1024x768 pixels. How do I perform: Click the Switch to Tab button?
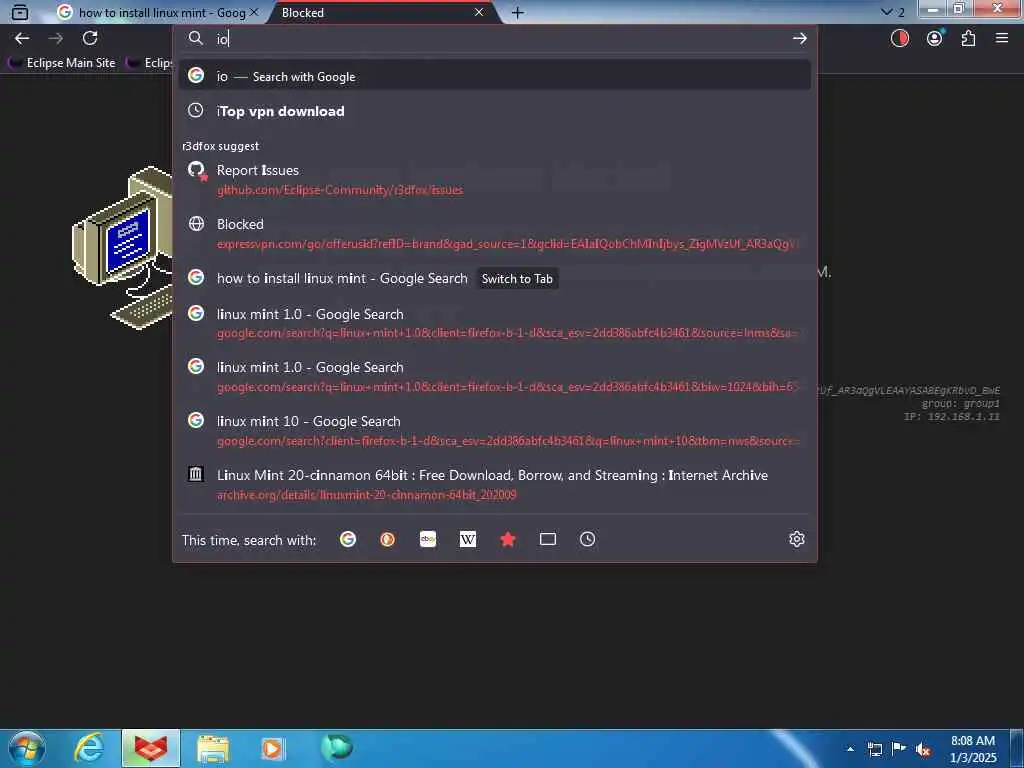point(517,279)
